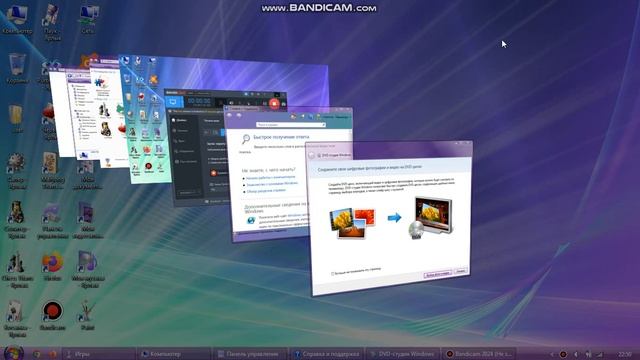Click the volume tray icon

[576, 354]
